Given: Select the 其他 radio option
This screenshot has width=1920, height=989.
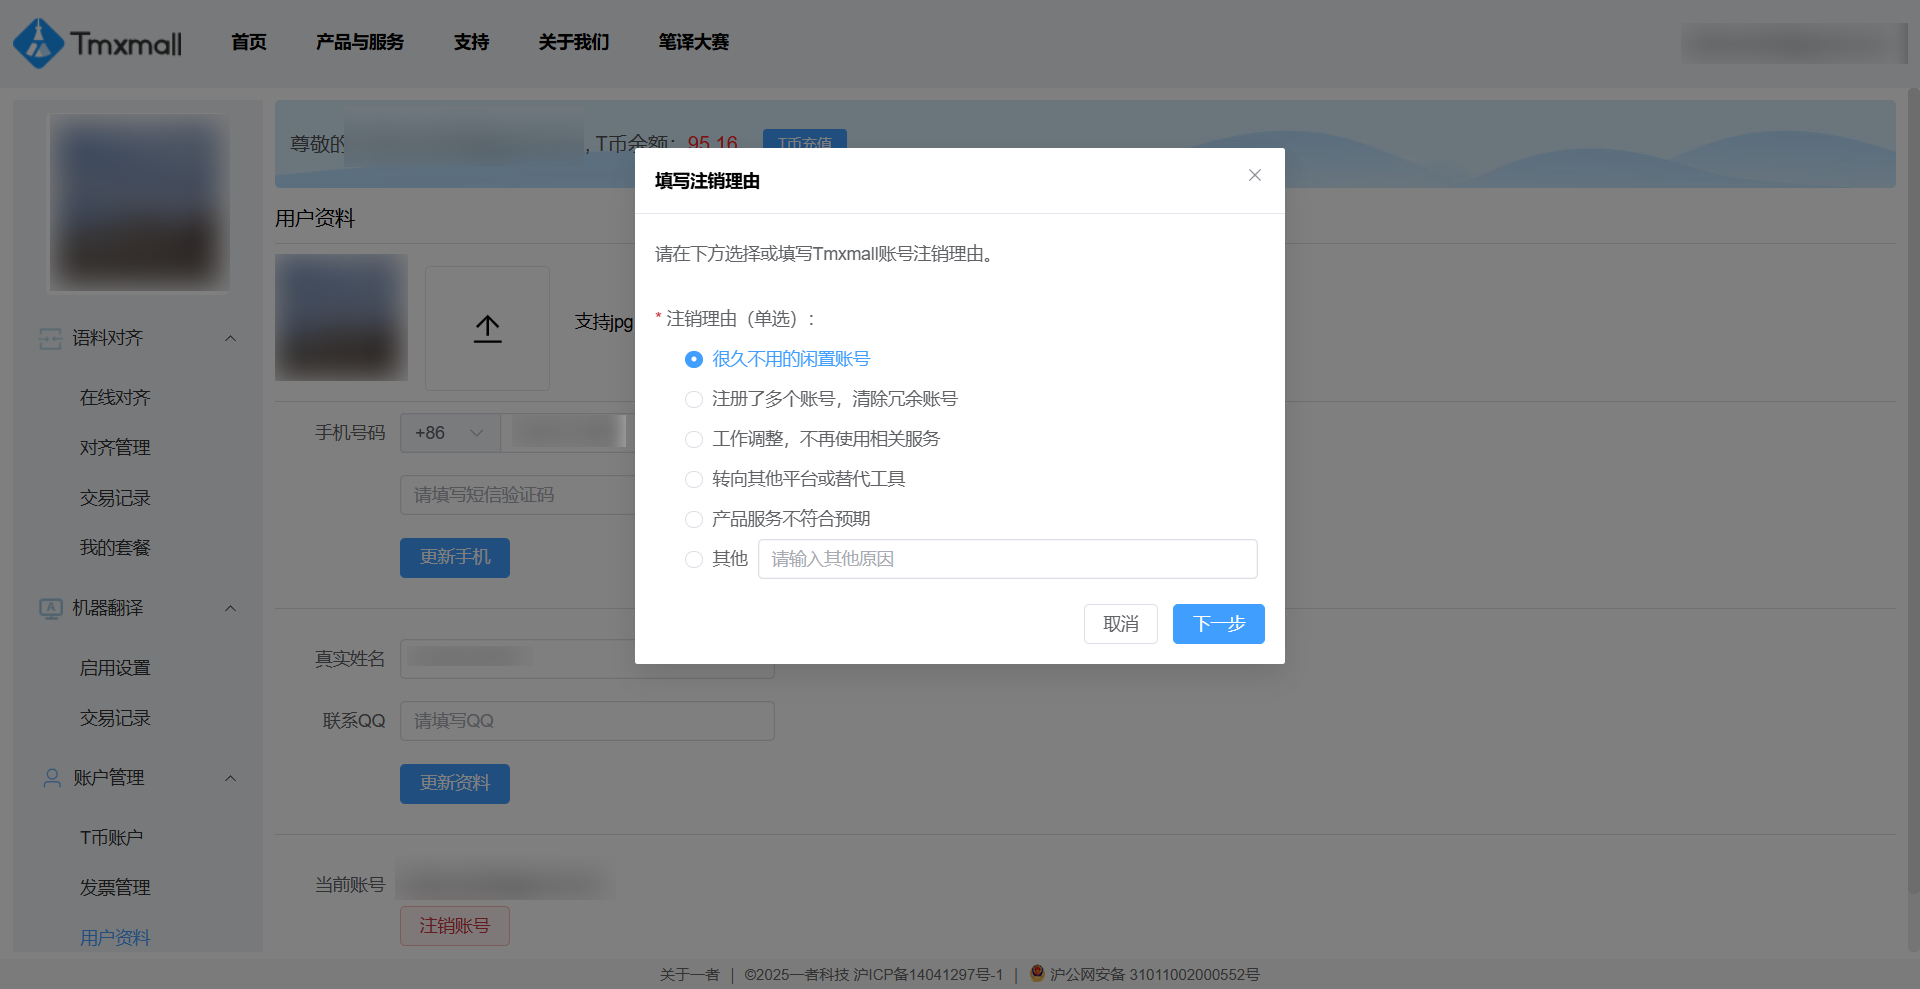Looking at the screenshot, I should point(694,559).
